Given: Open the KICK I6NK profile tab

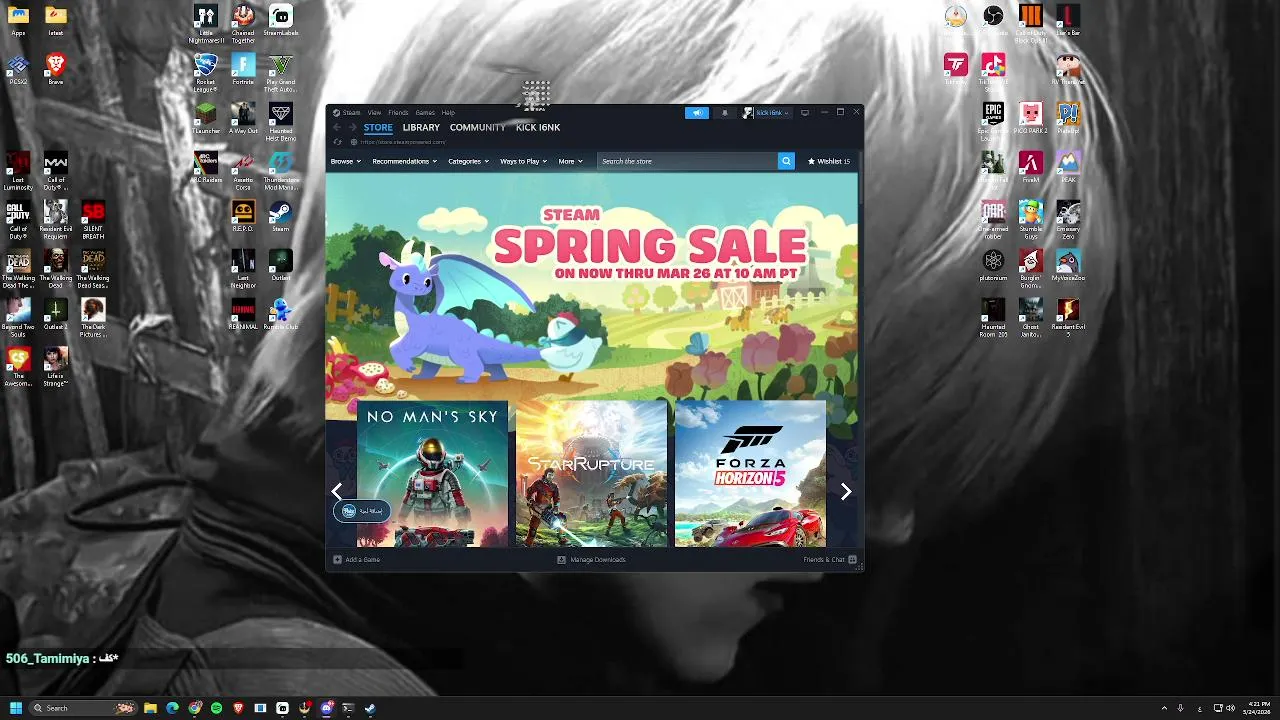Looking at the screenshot, I should tap(538, 128).
